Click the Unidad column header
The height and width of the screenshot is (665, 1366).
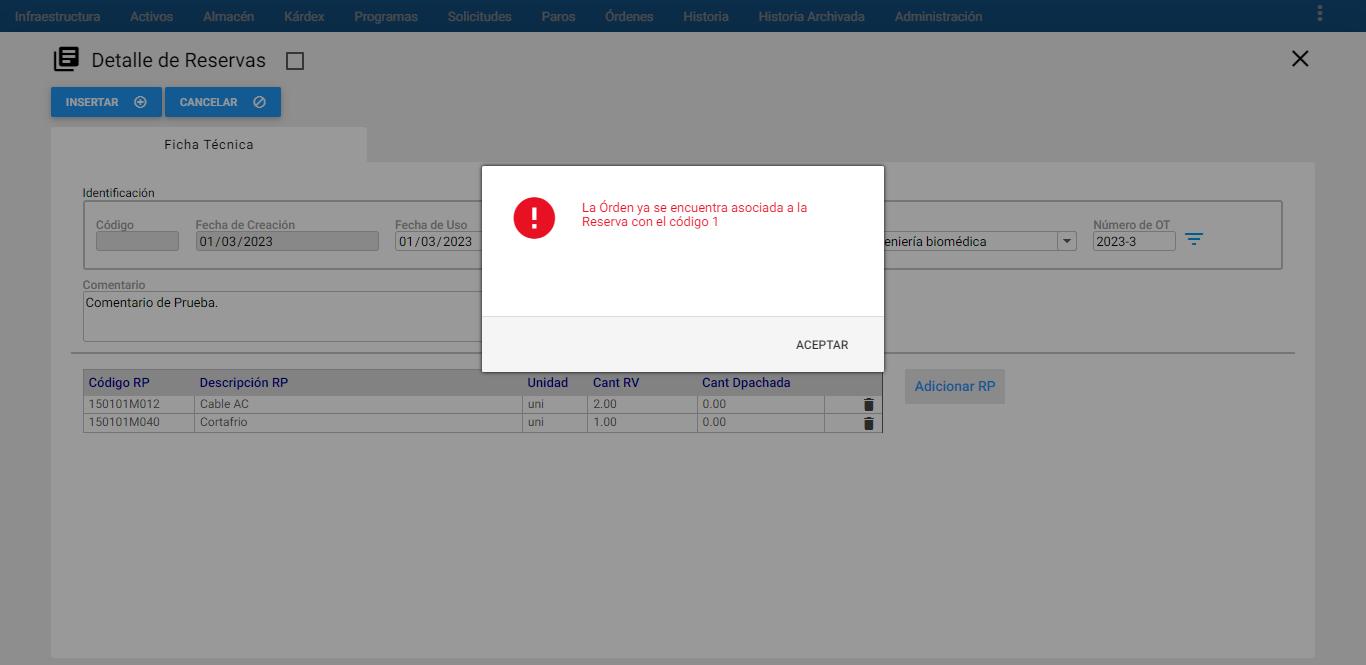coord(548,383)
